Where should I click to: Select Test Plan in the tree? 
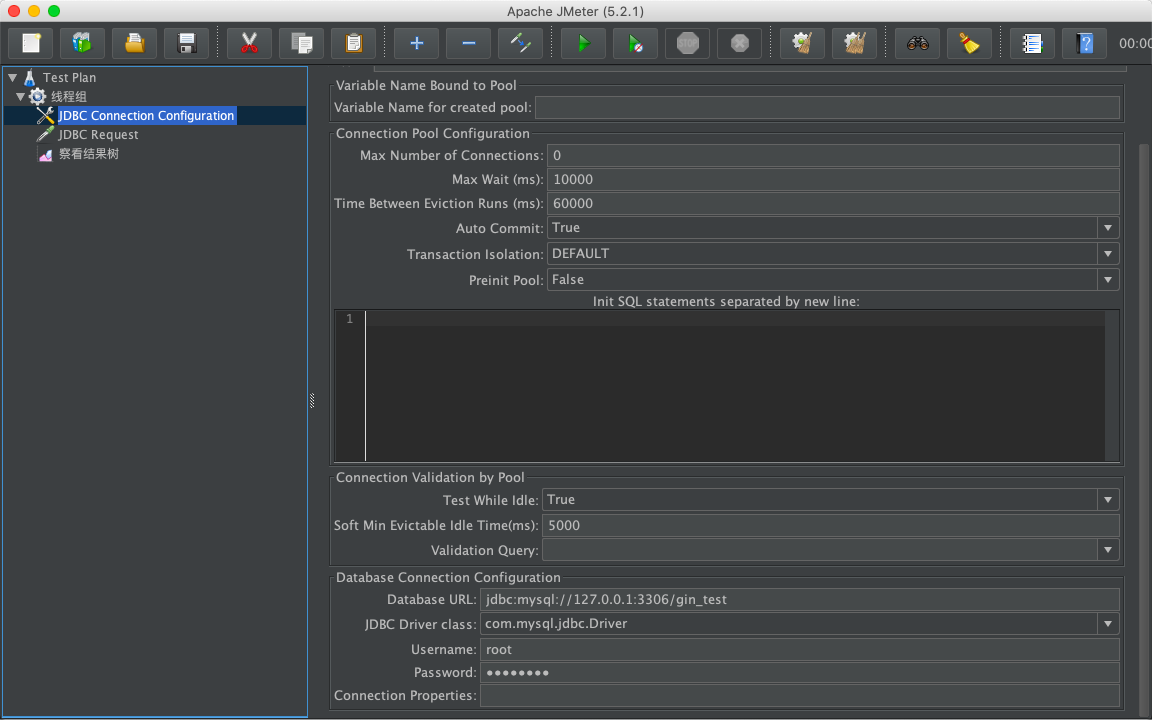point(69,77)
